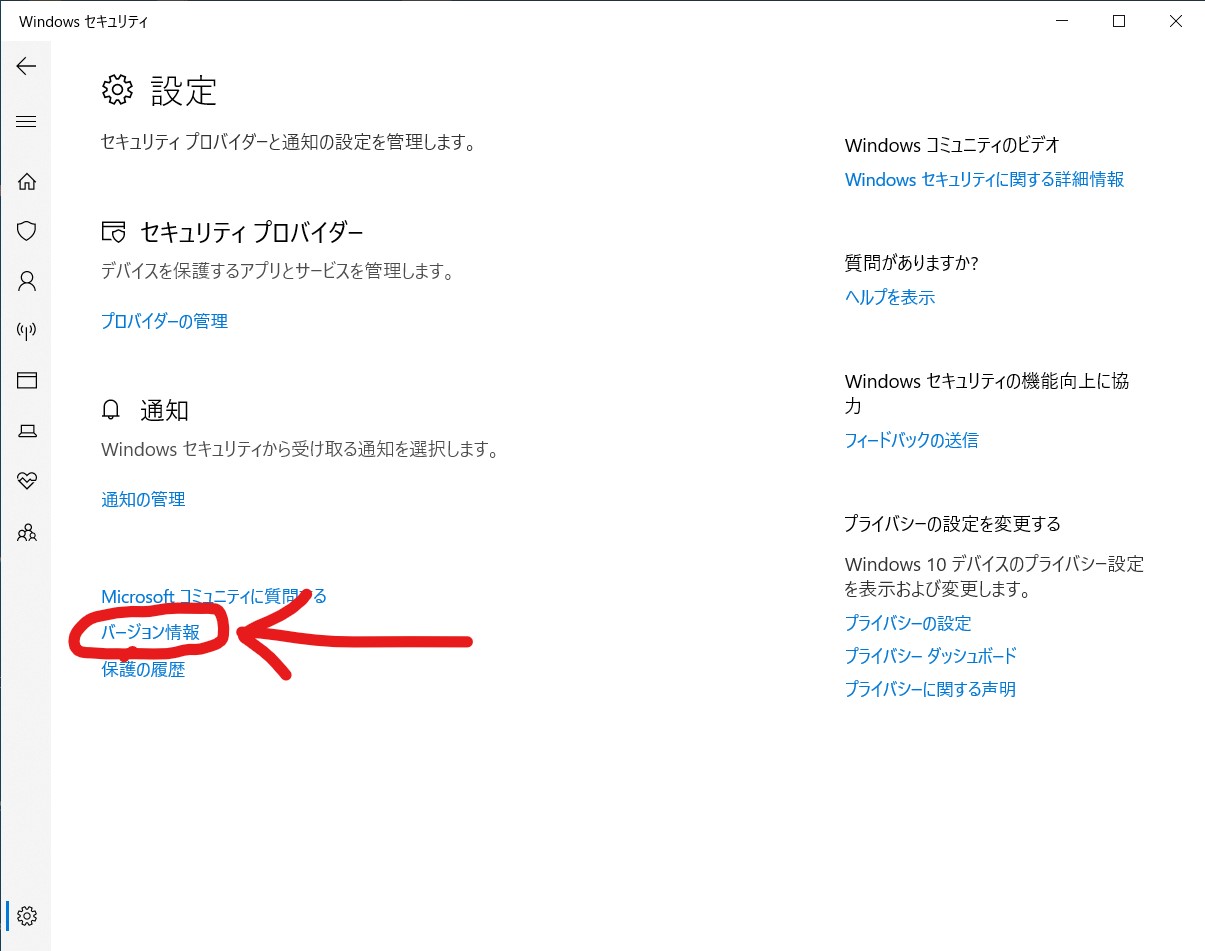This screenshot has height=951, width=1205.
Task: Open 通知の管理 link
Action: 143,499
